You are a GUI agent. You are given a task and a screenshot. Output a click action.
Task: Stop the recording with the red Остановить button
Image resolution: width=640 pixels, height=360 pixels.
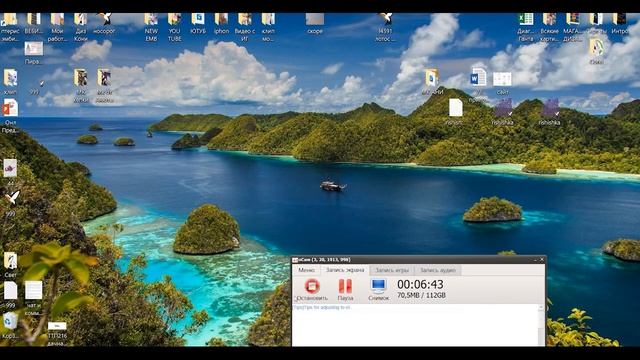click(312, 289)
